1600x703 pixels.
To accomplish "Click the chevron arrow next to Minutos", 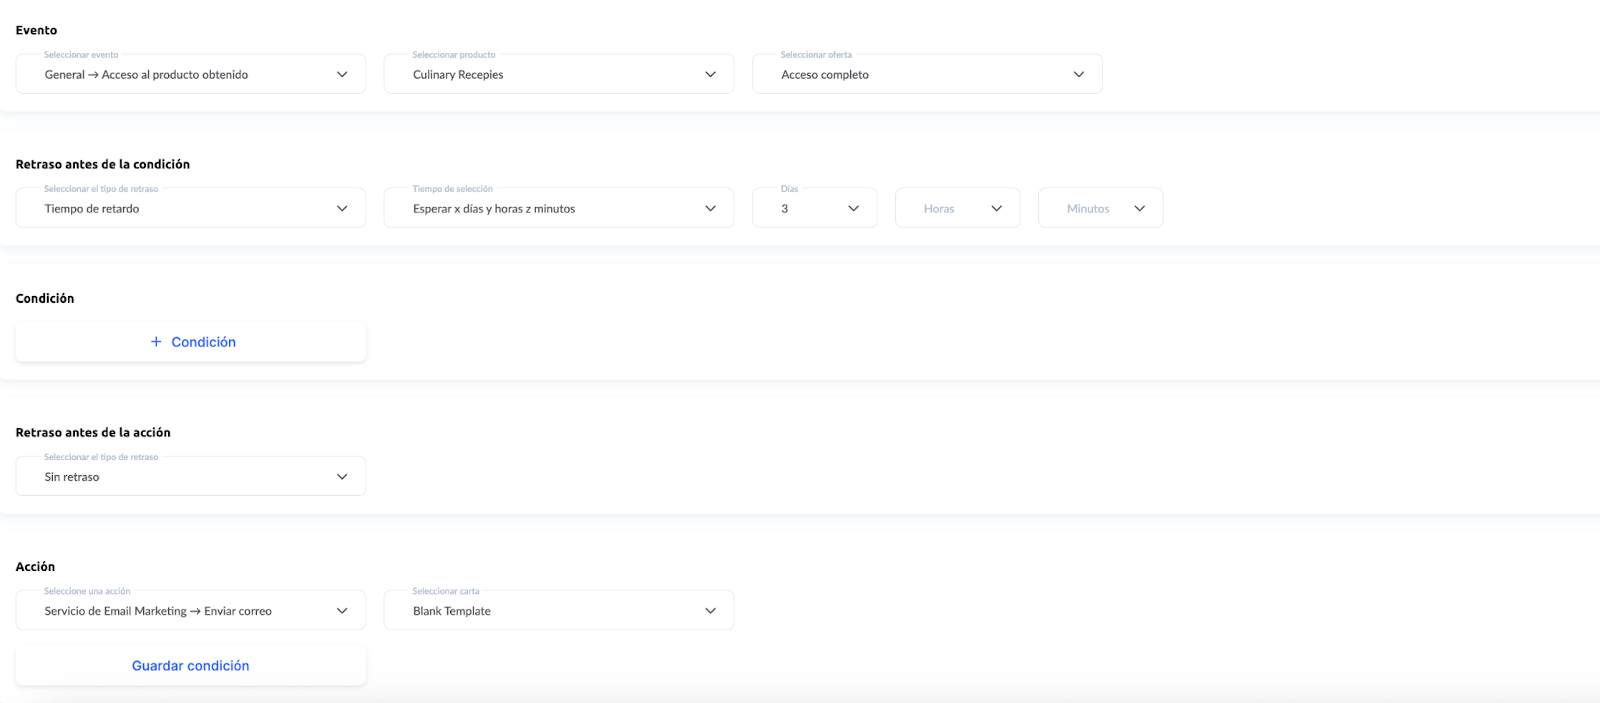I will (1139, 209).
